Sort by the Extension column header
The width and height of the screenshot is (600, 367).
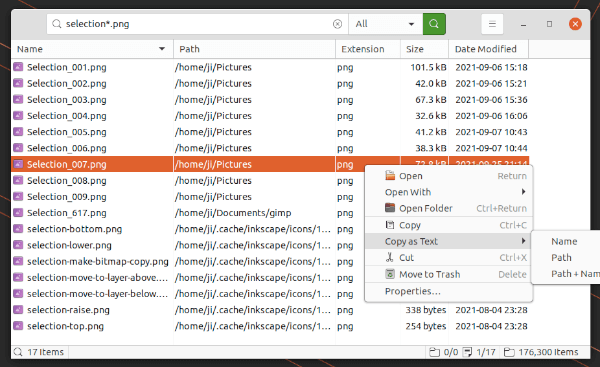pyautogui.click(x=368, y=49)
